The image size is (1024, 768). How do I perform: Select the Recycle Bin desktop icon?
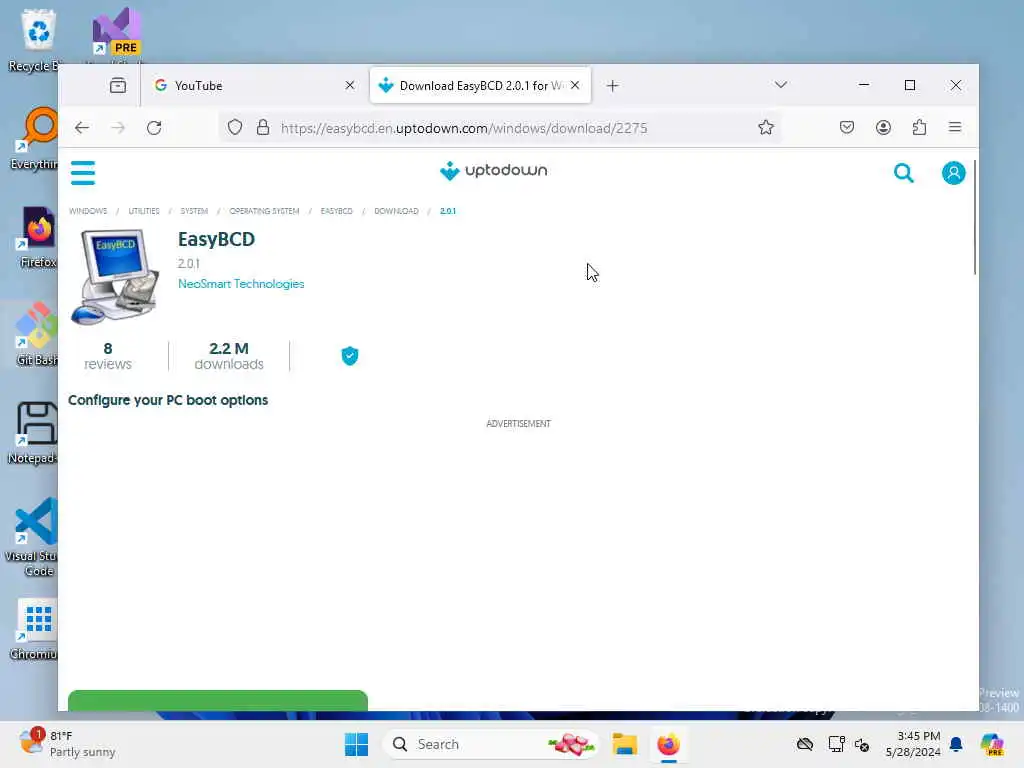click(x=35, y=40)
